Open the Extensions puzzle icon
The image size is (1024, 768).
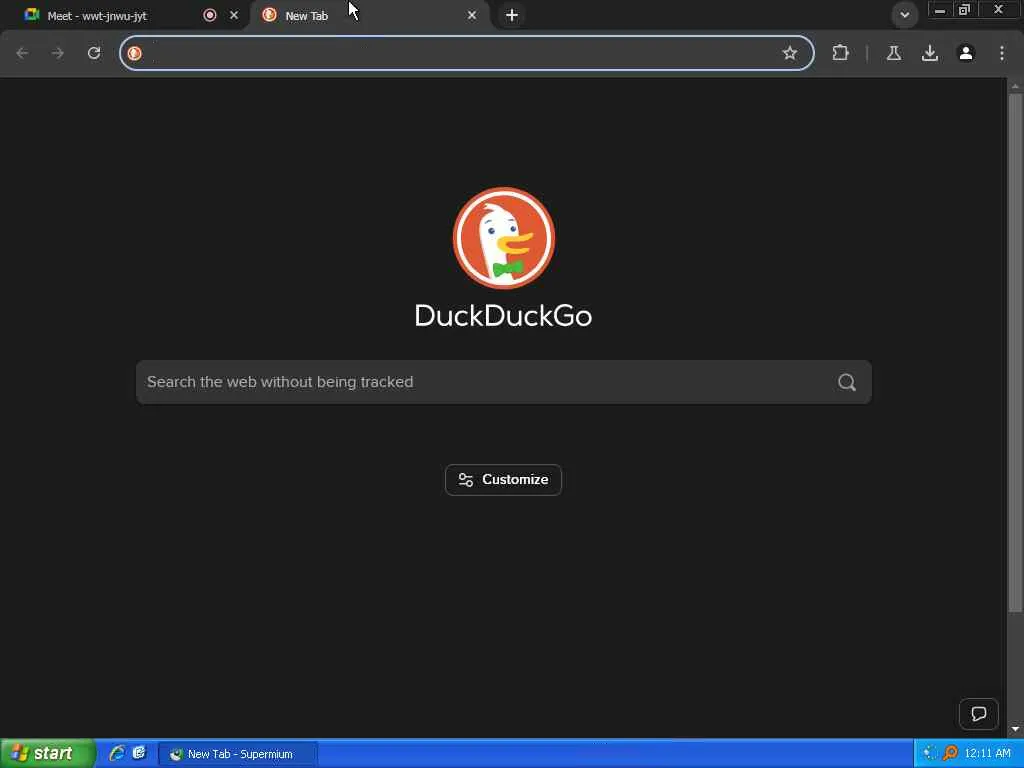(840, 53)
